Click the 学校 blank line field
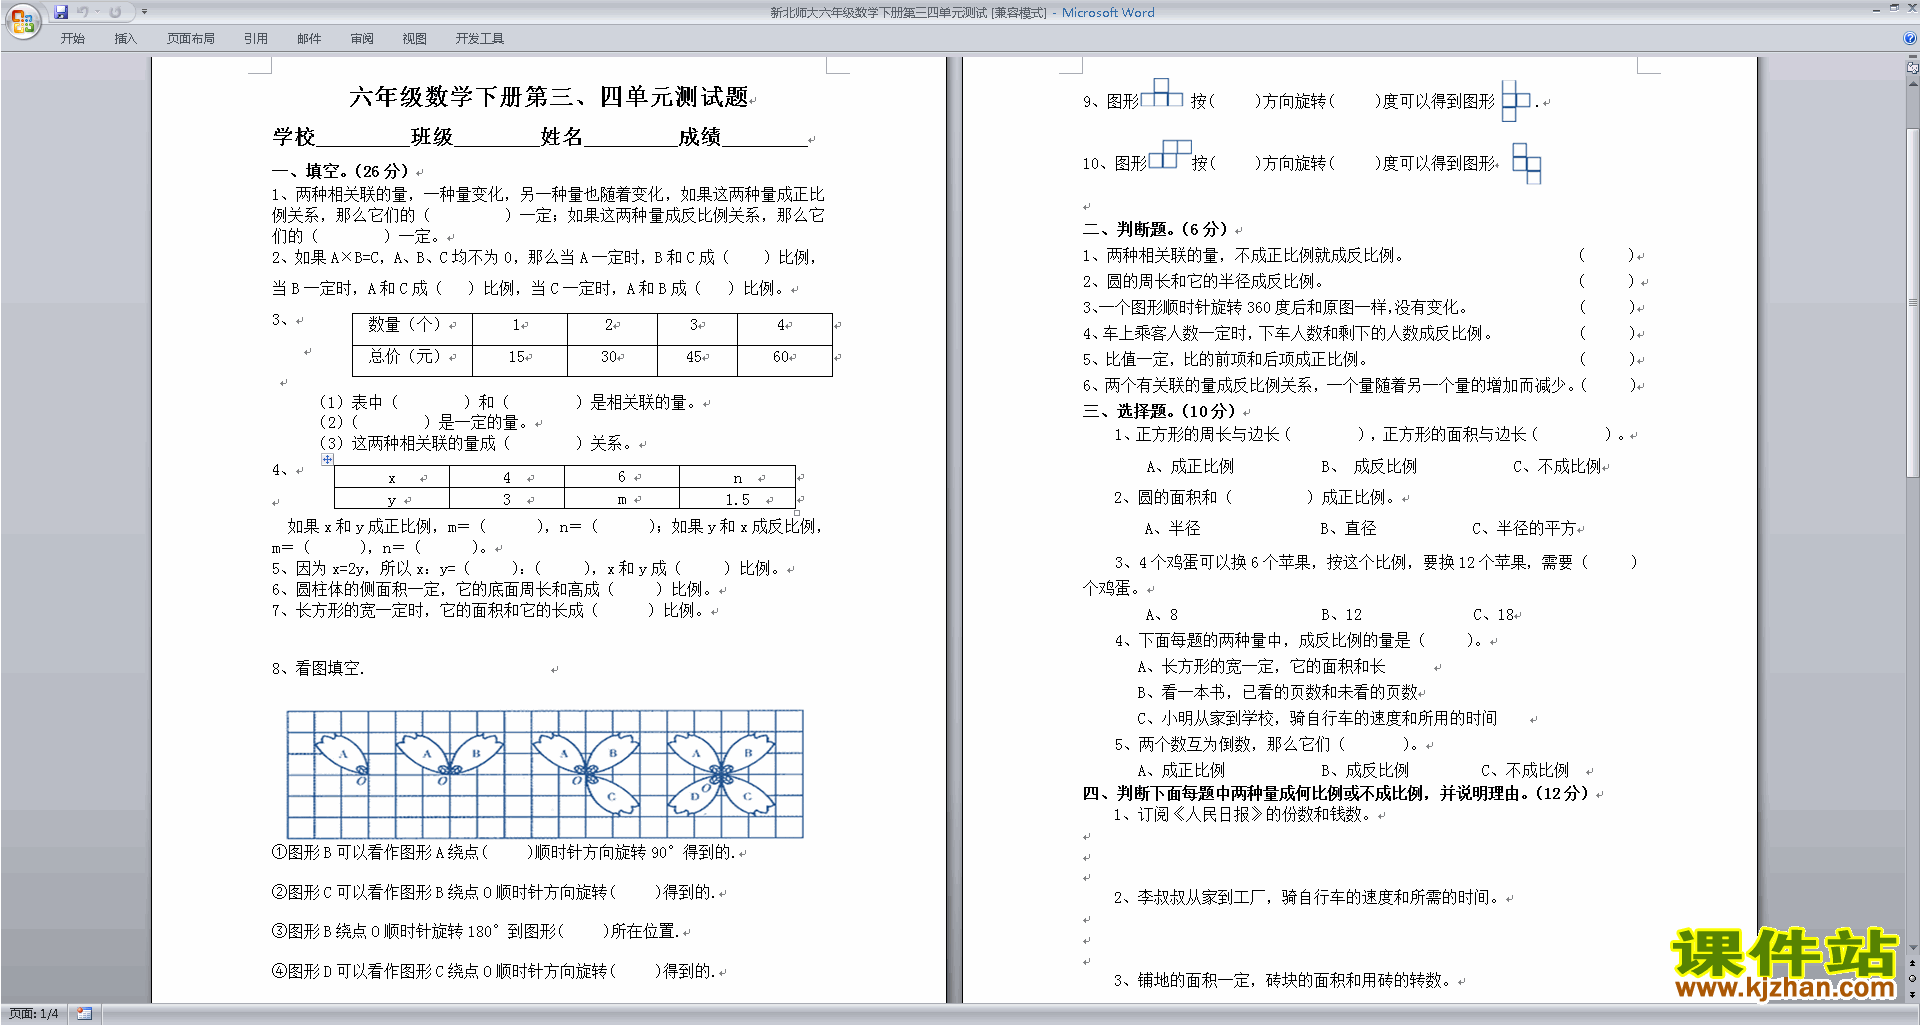 pos(362,137)
